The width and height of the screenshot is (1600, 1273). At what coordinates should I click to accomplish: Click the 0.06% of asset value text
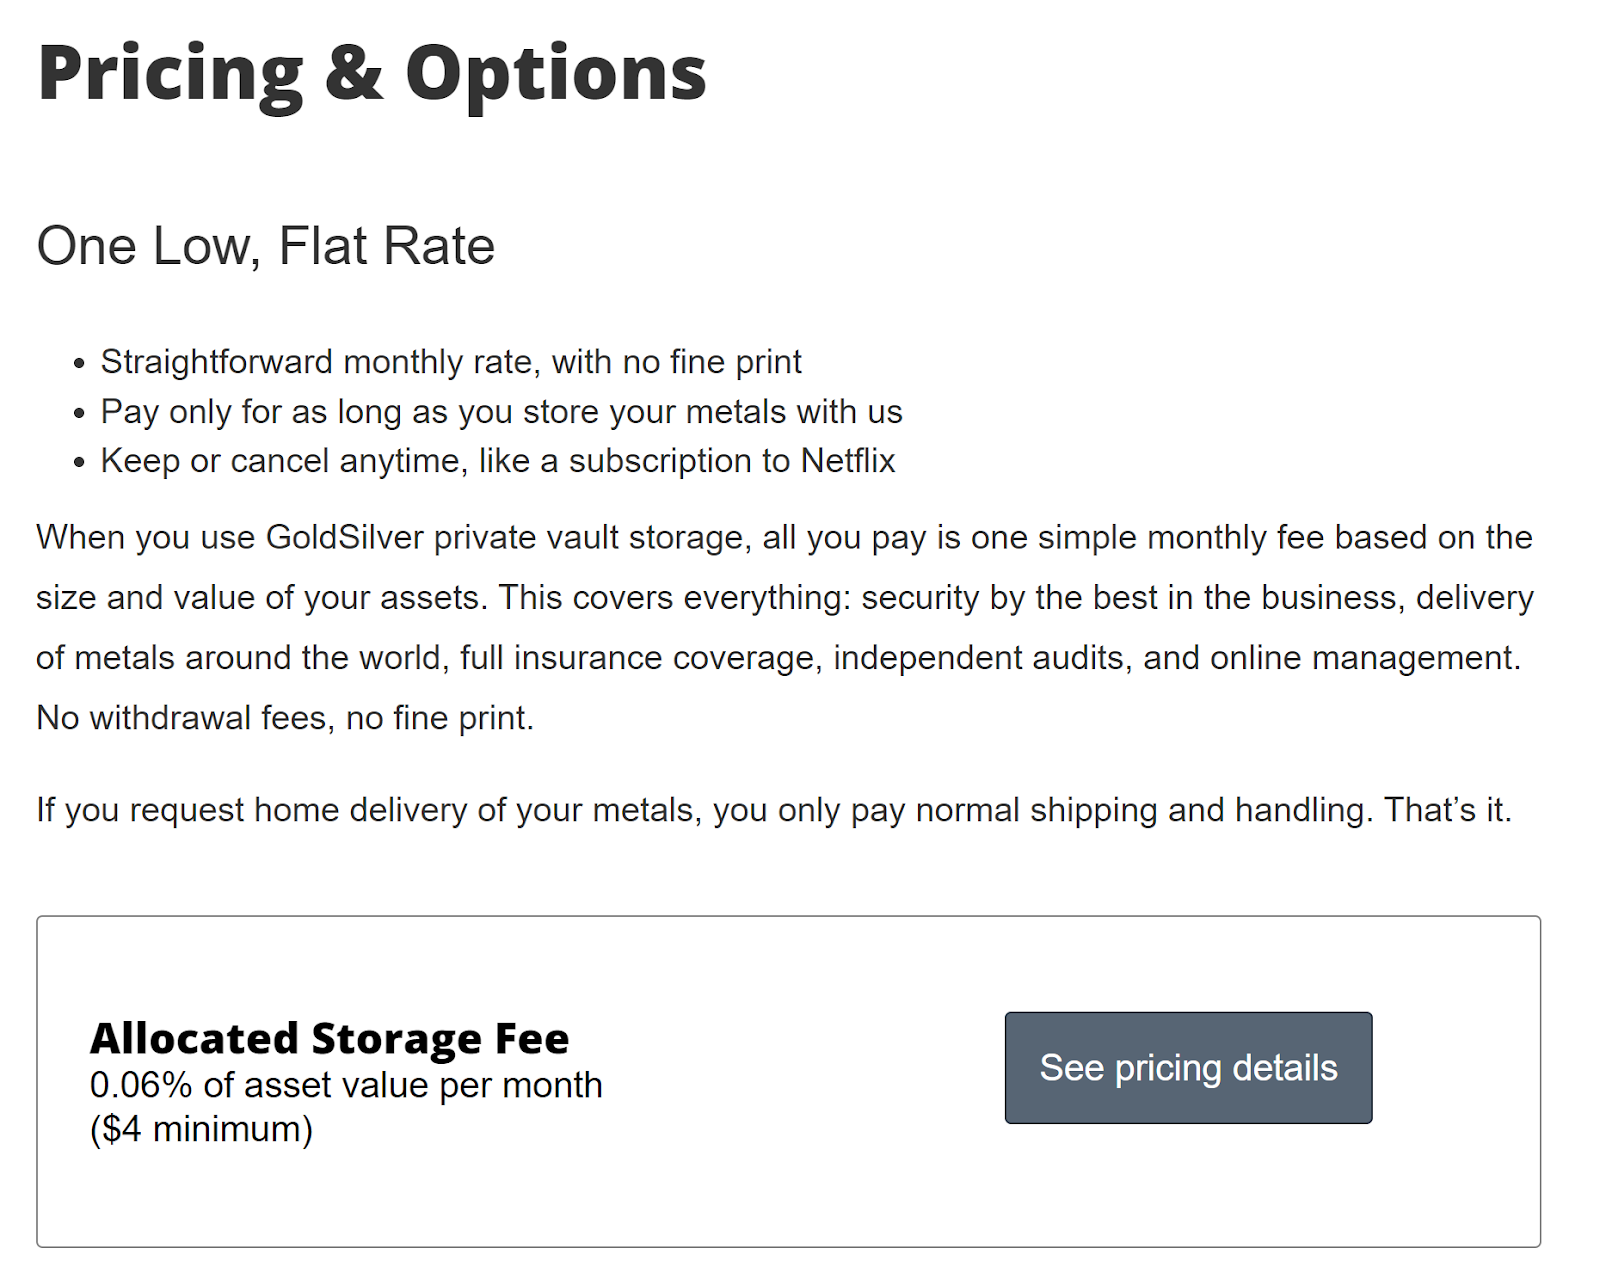[346, 1085]
